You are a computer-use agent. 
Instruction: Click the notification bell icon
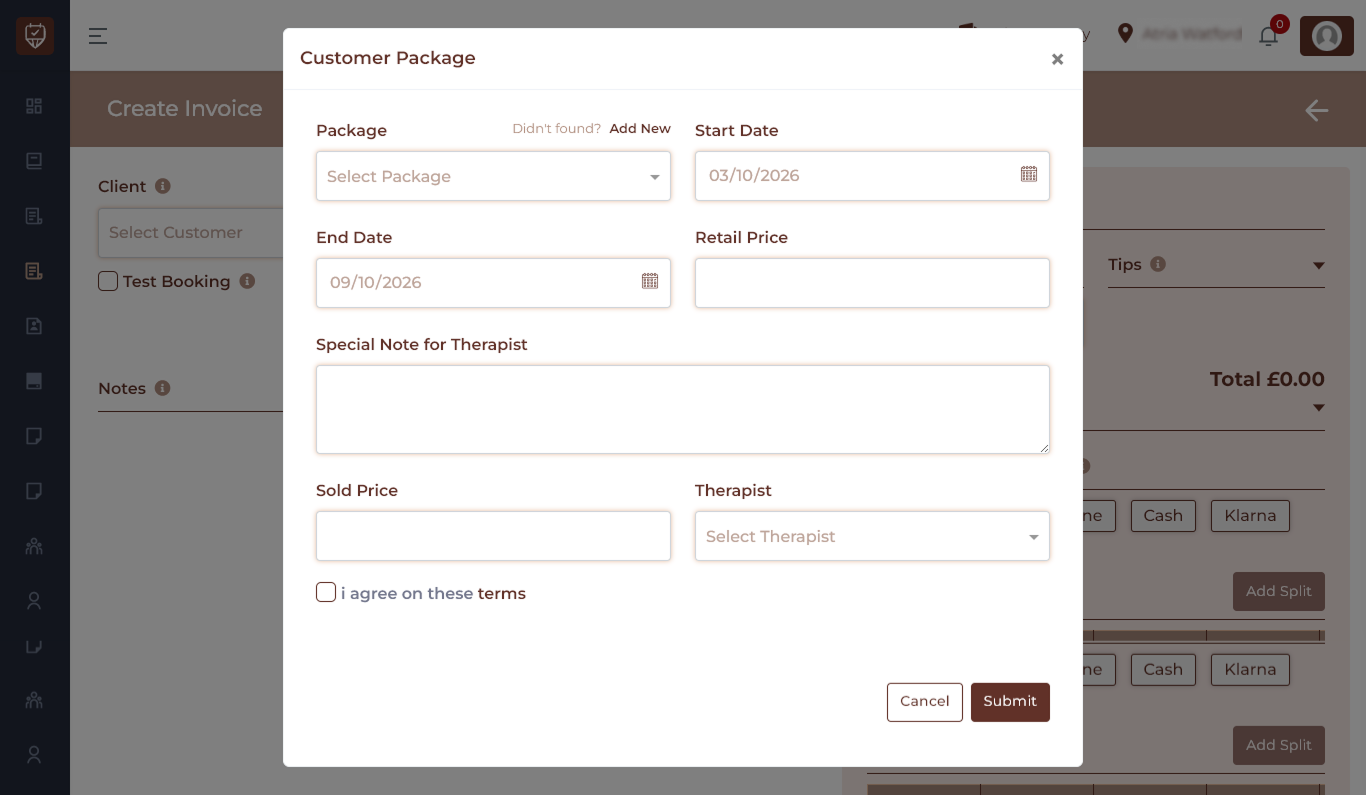click(1268, 36)
